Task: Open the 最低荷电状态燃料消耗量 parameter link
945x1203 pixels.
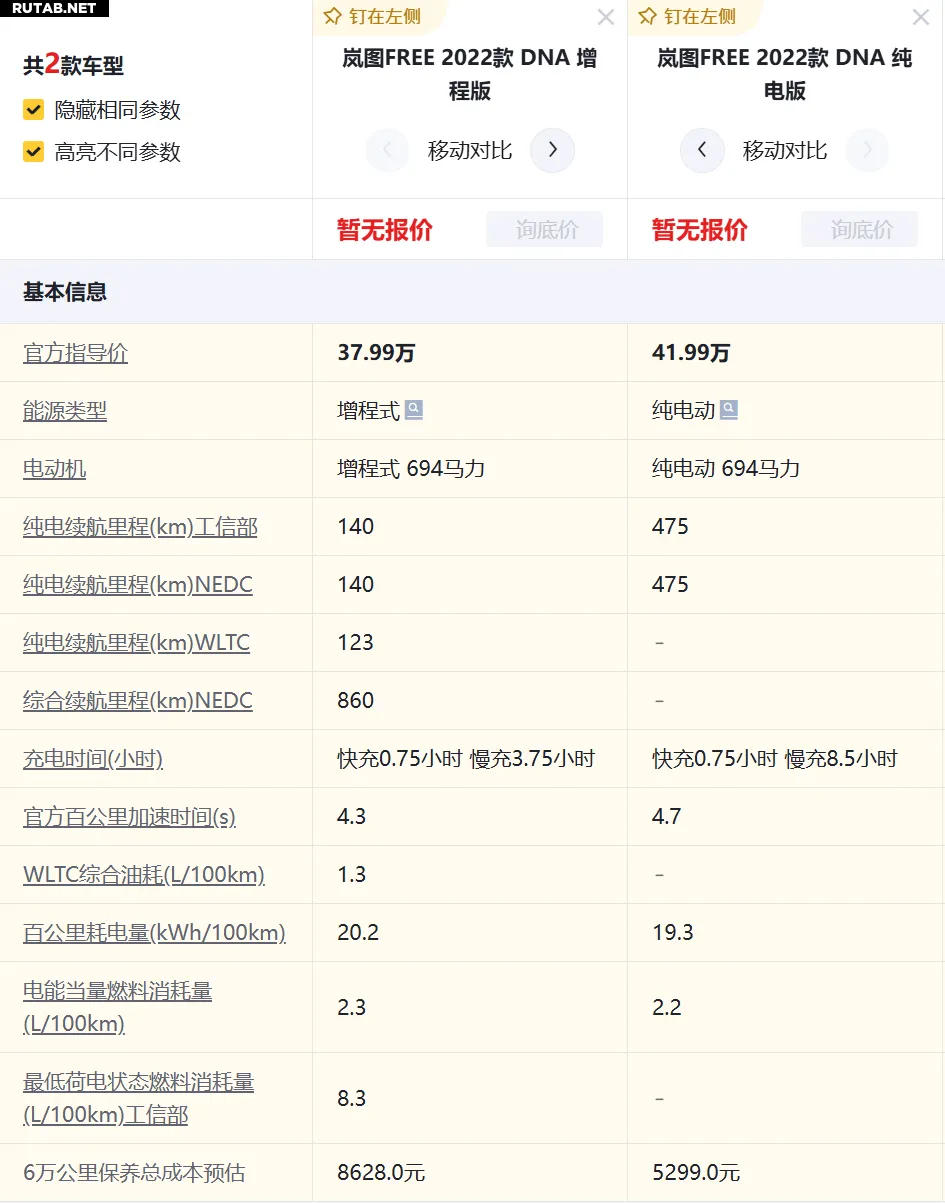Action: point(138,1098)
